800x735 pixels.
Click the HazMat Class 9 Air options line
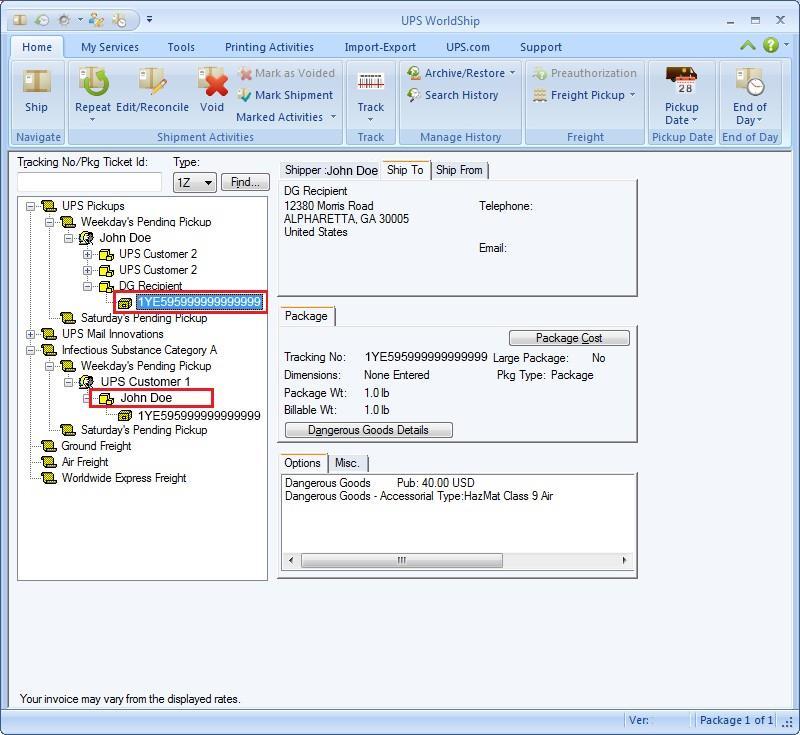tap(419, 496)
